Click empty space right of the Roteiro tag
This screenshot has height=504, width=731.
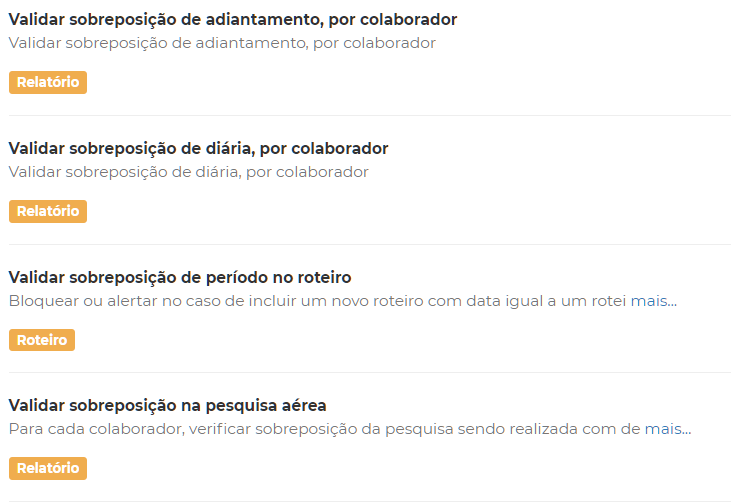[400, 340]
